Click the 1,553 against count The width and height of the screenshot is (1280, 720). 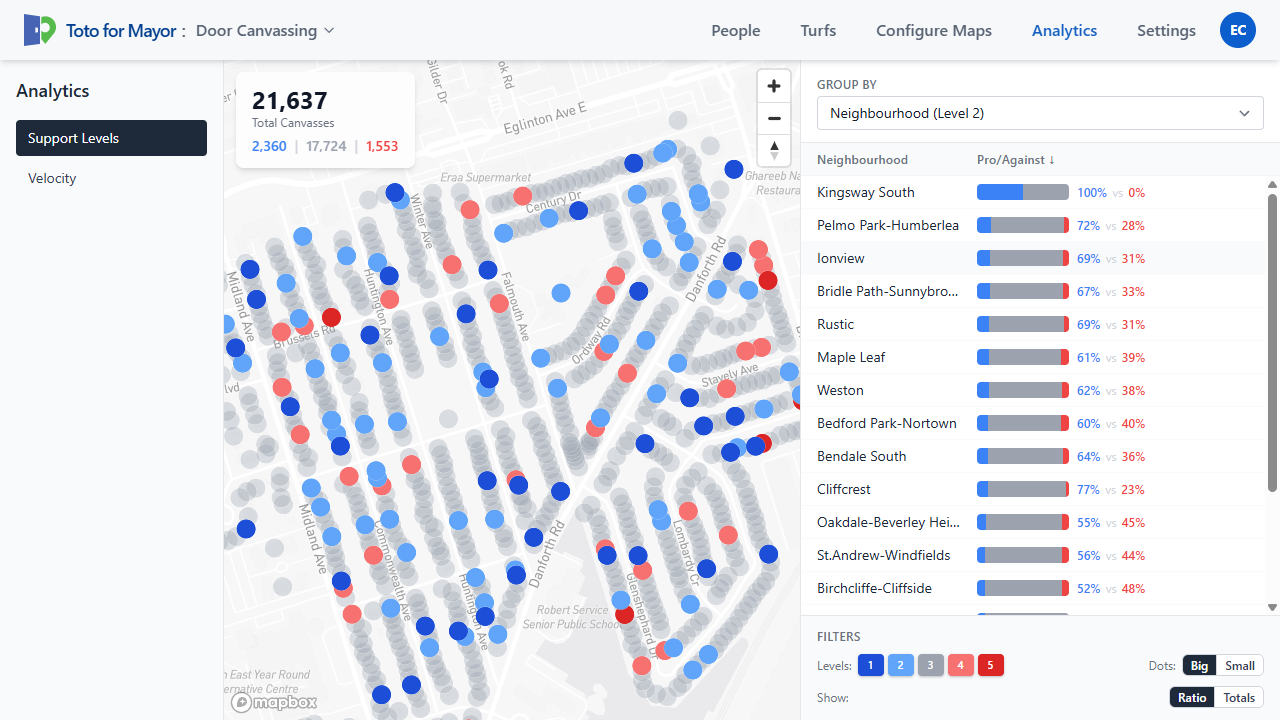tap(382, 146)
